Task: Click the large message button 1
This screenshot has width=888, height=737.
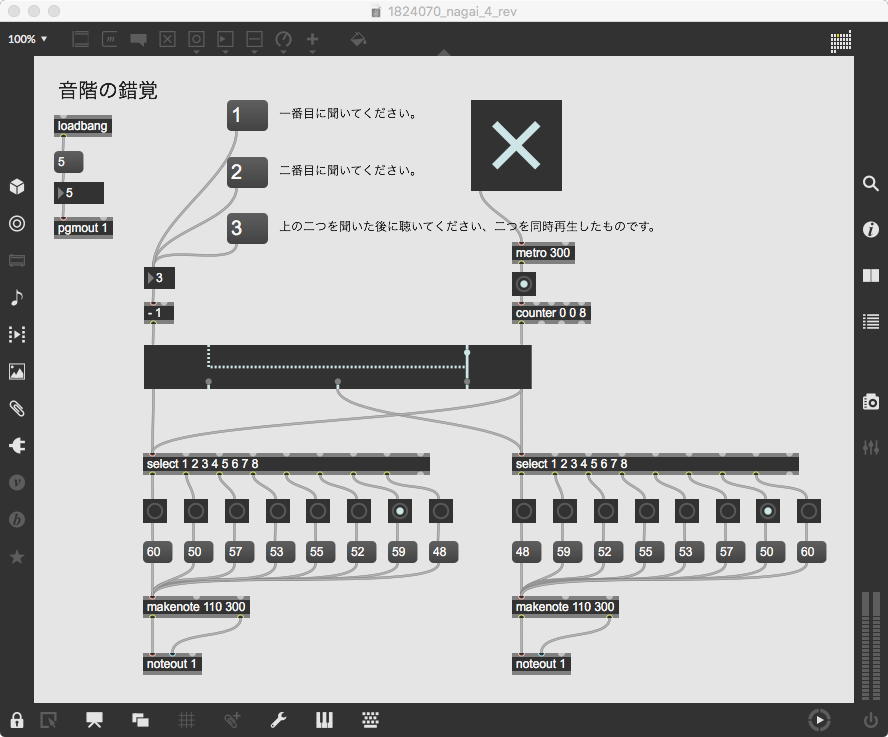Action: [x=247, y=116]
